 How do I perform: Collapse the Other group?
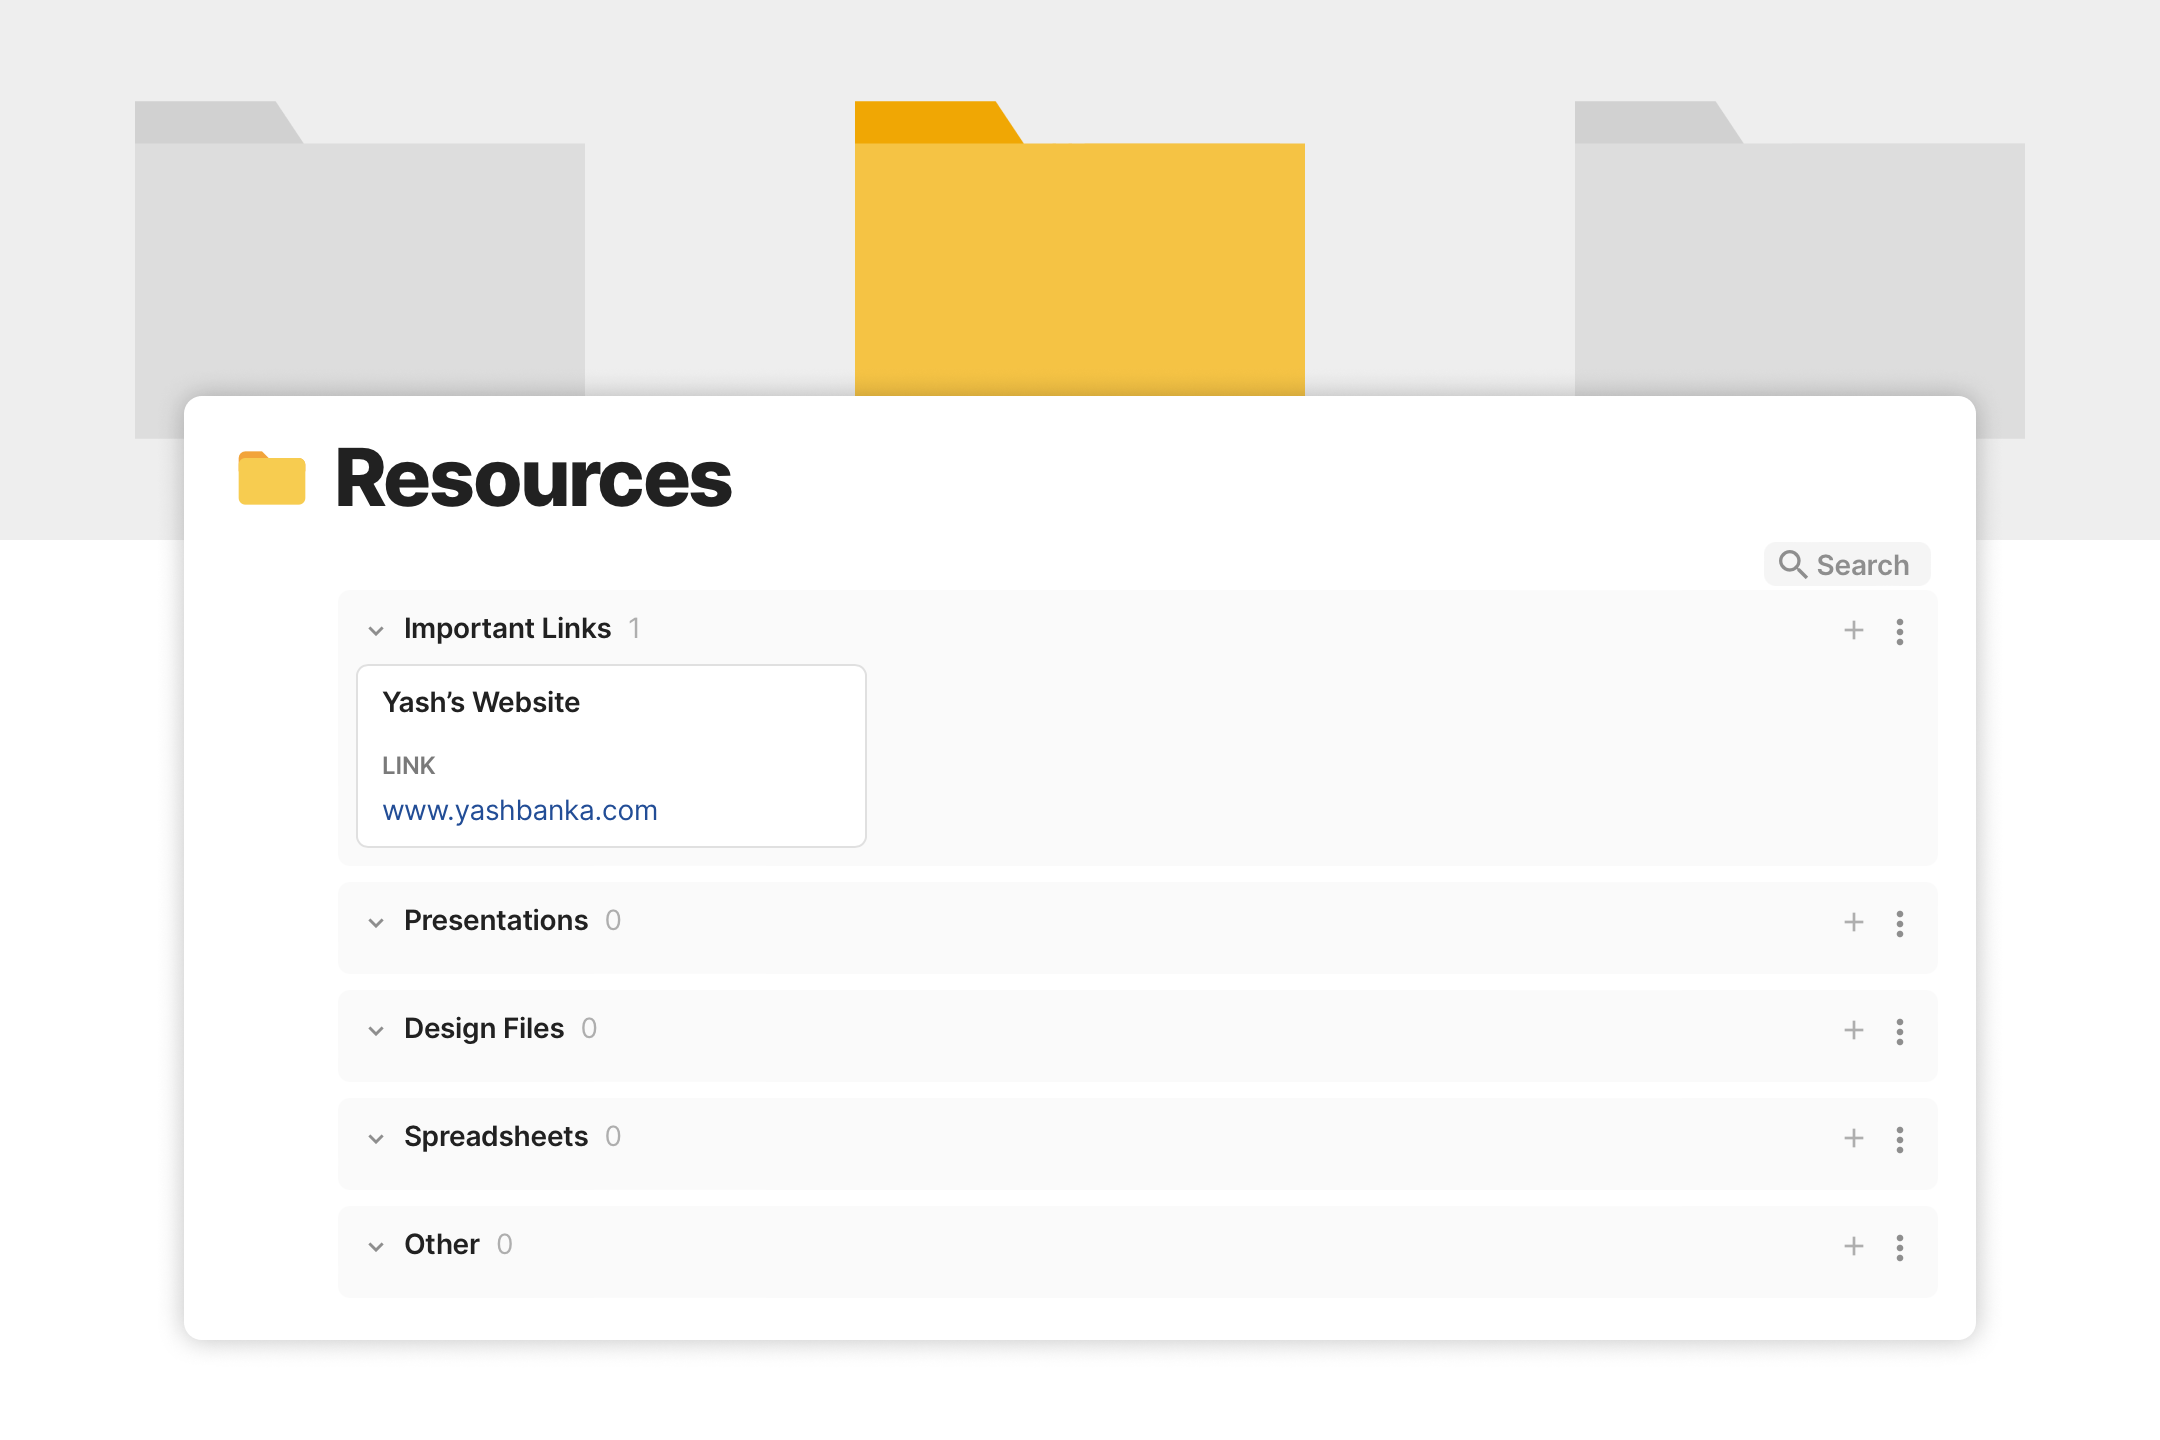click(x=376, y=1246)
